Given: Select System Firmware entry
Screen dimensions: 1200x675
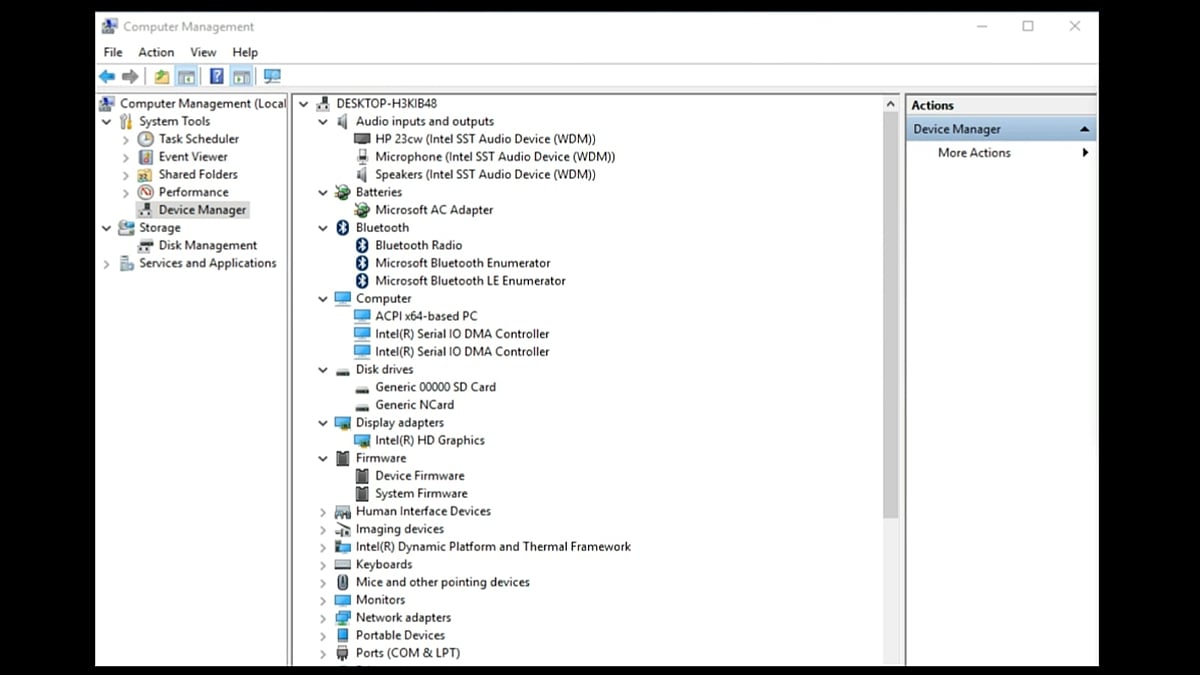Looking at the screenshot, I should [x=421, y=494].
